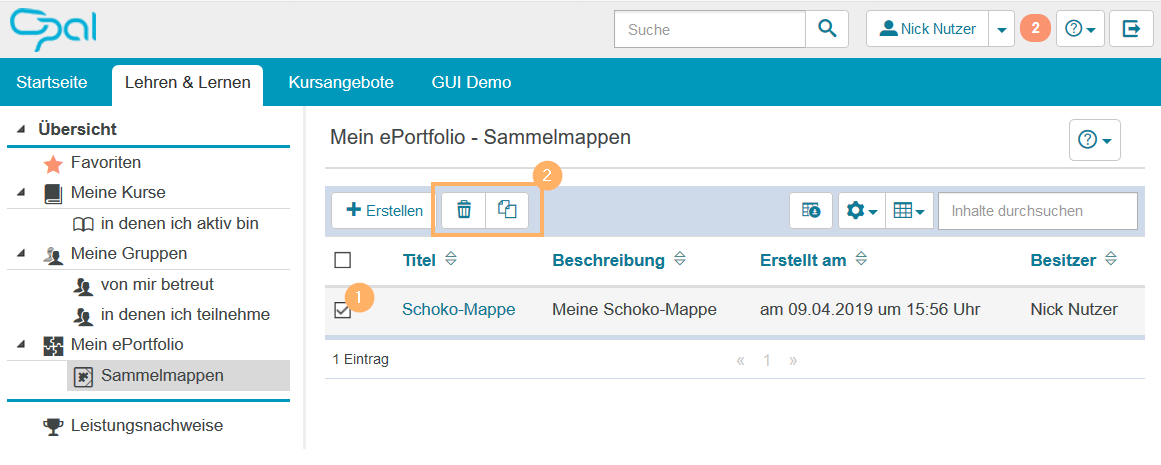The height and width of the screenshot is (465, 1161).
Task: Open Leistungsnachweise trophy item
Action: tap(146, 426)
